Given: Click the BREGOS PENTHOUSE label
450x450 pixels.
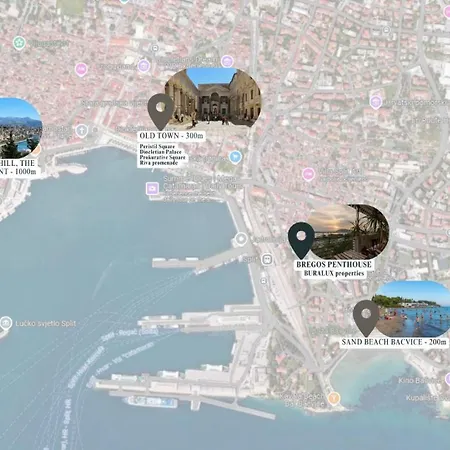Looking at the screenshot, I should (x=334, y=265).
